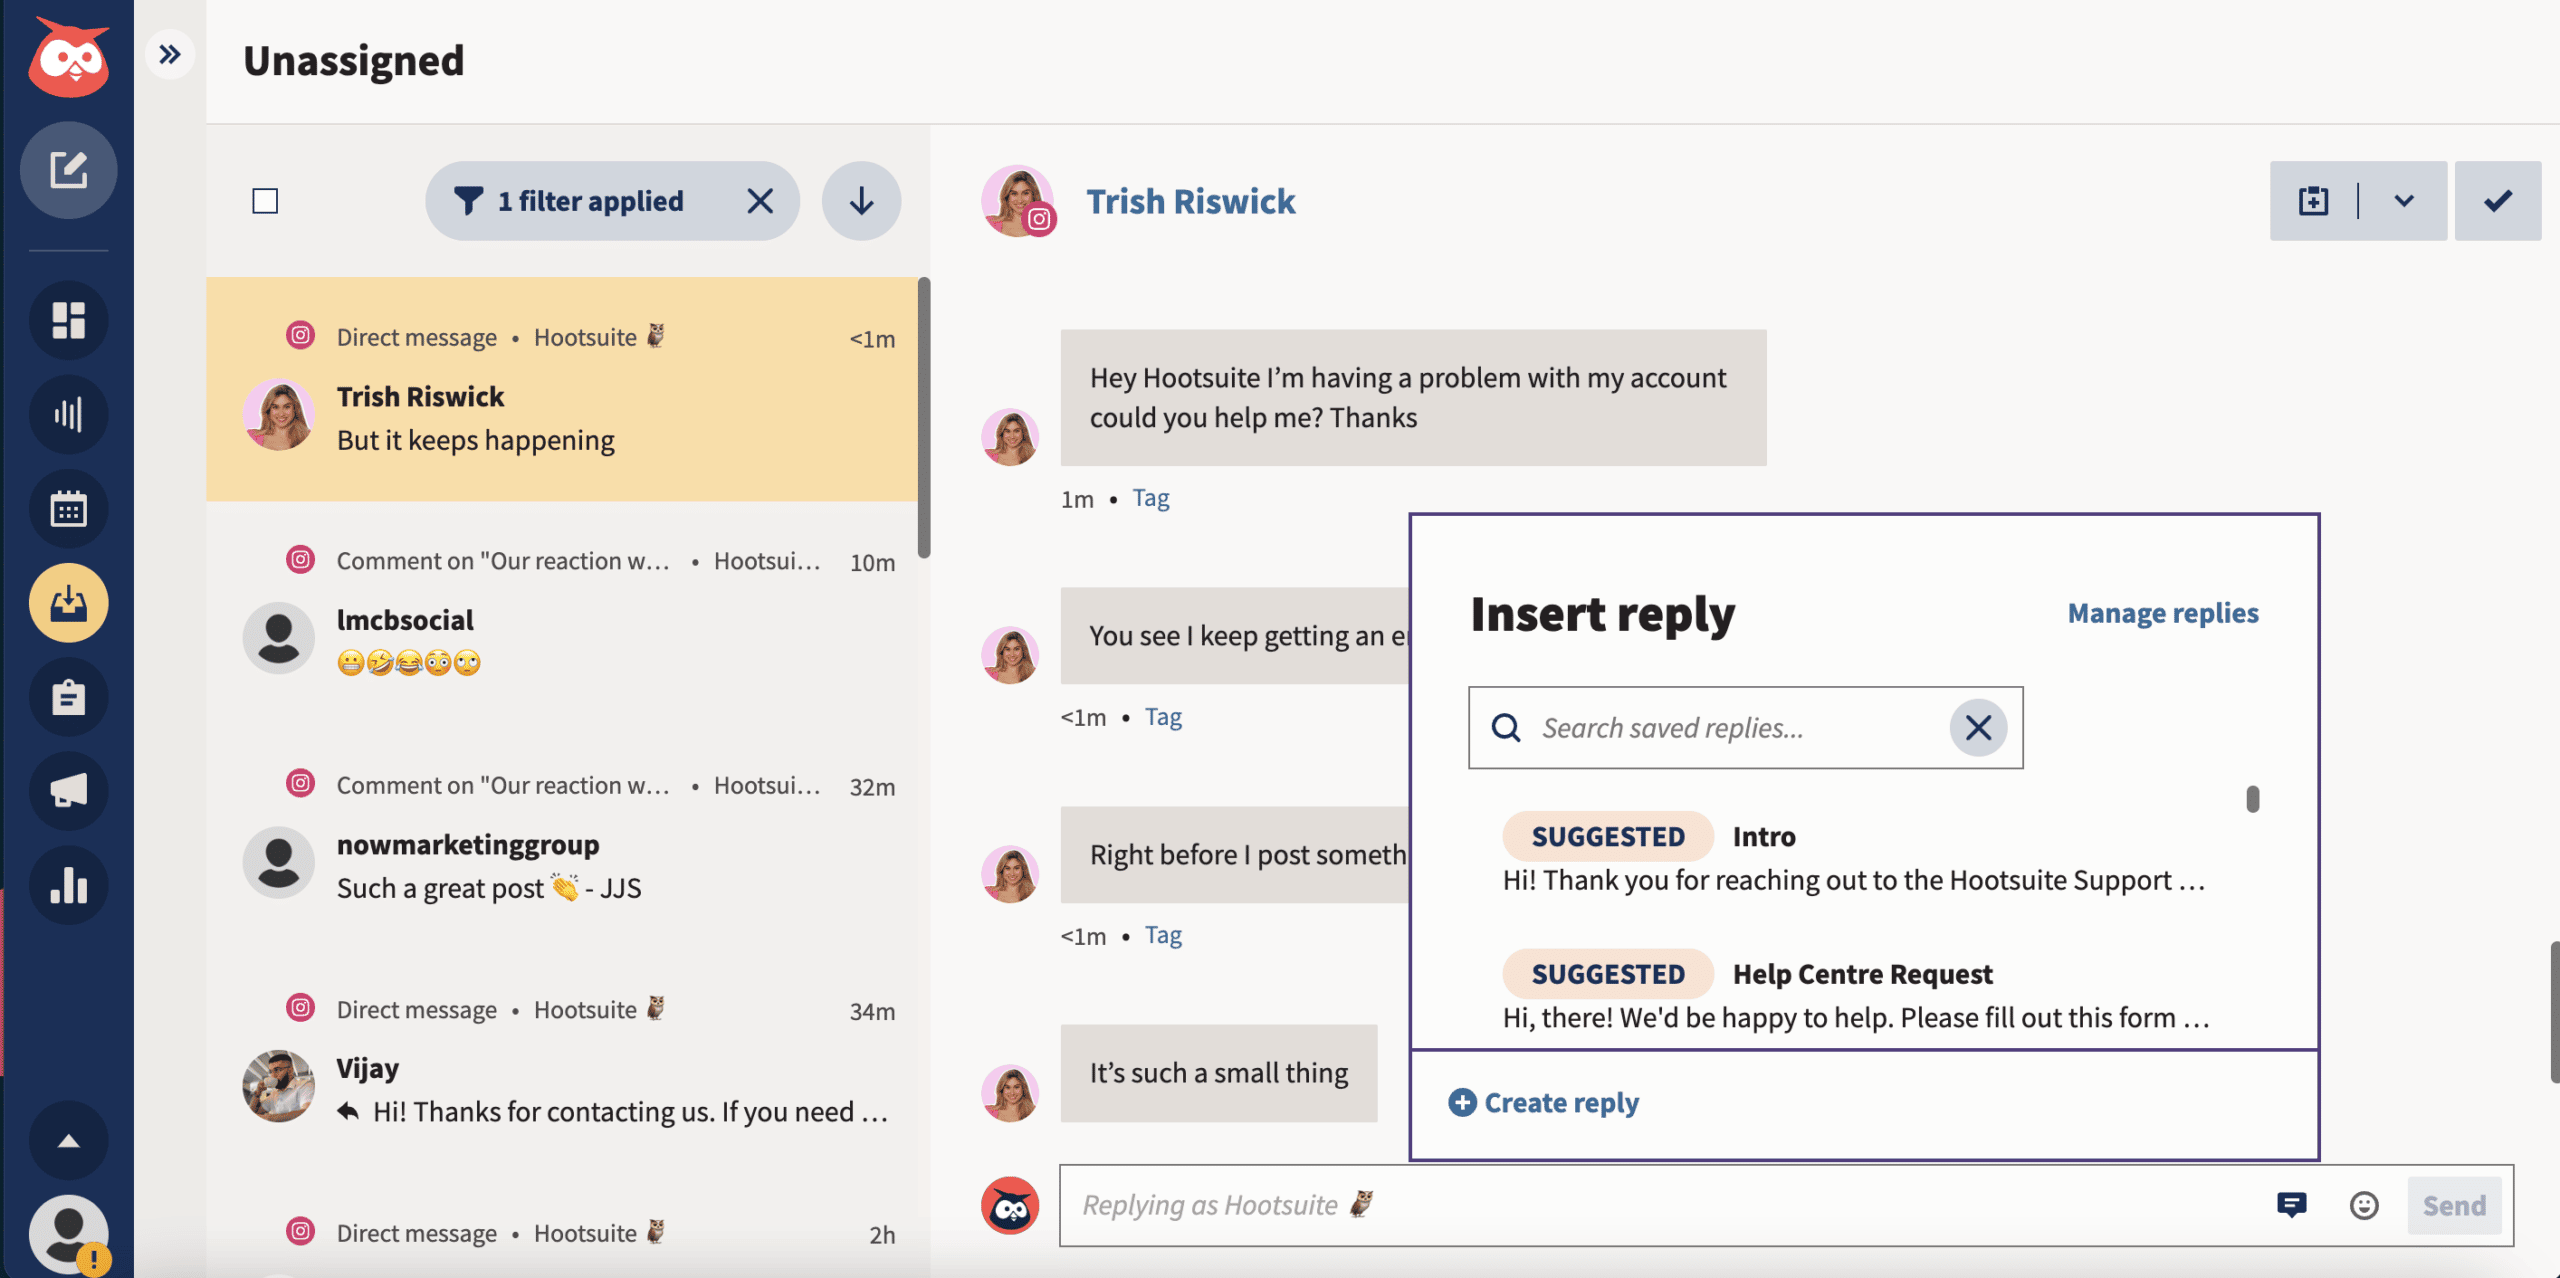Click the Create reply button
2560x1278 pixels.
pos(1541,1102)
